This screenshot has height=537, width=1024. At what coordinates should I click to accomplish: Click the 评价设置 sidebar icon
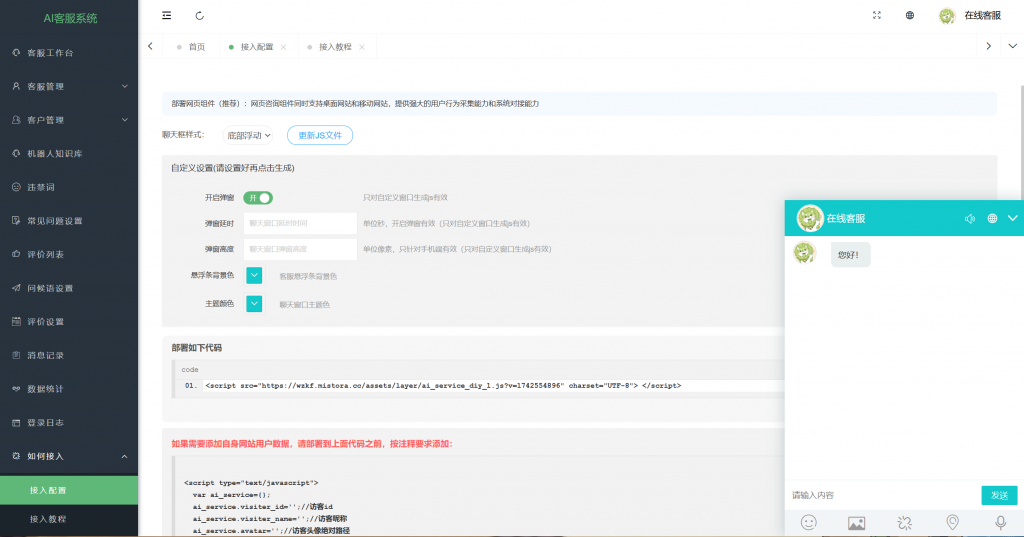16,321
